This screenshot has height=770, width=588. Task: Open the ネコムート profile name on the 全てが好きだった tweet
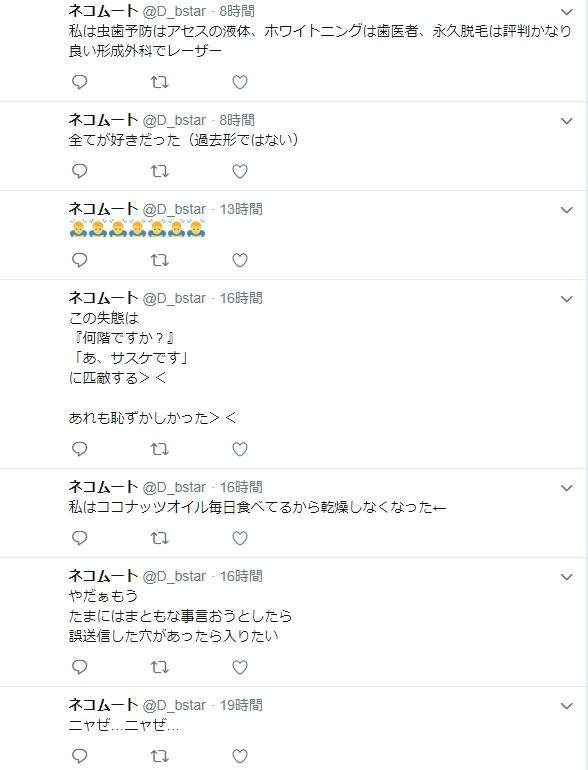[103, 120]
